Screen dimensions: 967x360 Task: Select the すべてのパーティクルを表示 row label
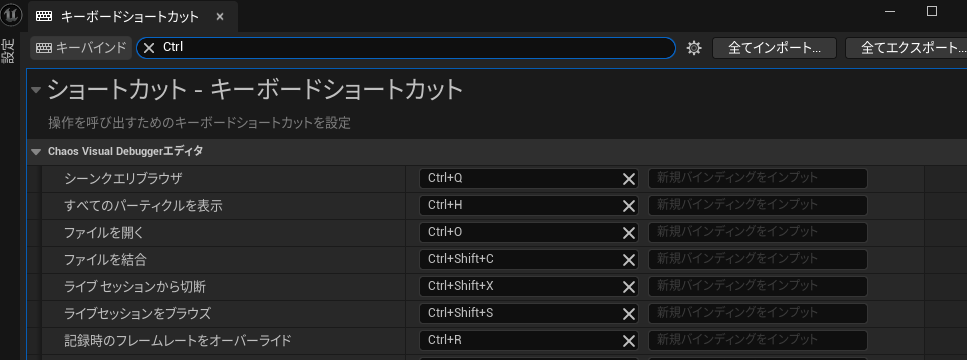pos(143,206)
